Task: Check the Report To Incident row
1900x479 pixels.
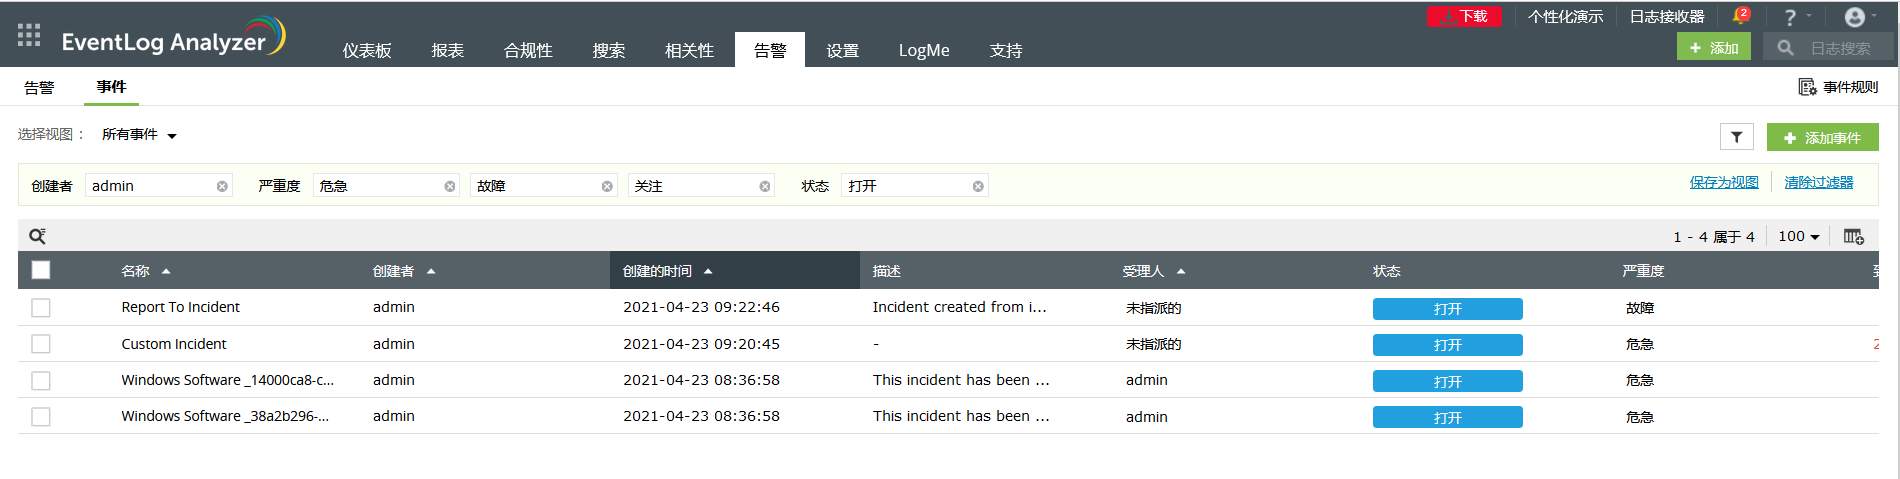Action: click(x=41, y=307)
